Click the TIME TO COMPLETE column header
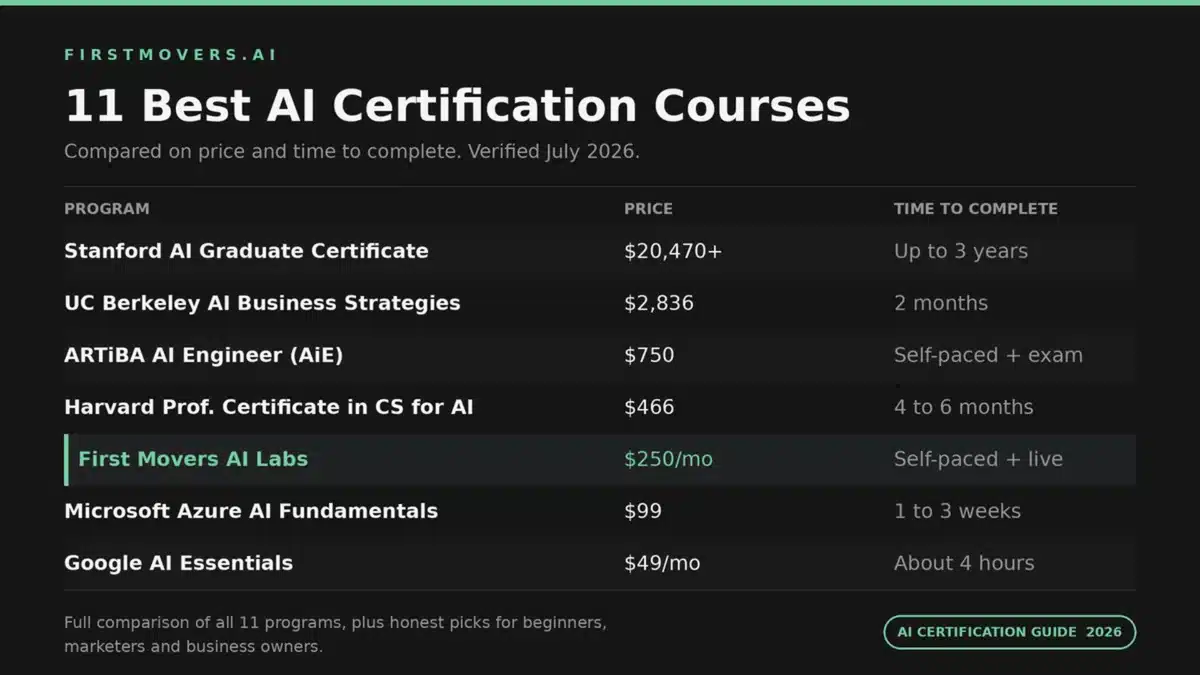The width and height of the screenshot is (1200, 675). 975,209
